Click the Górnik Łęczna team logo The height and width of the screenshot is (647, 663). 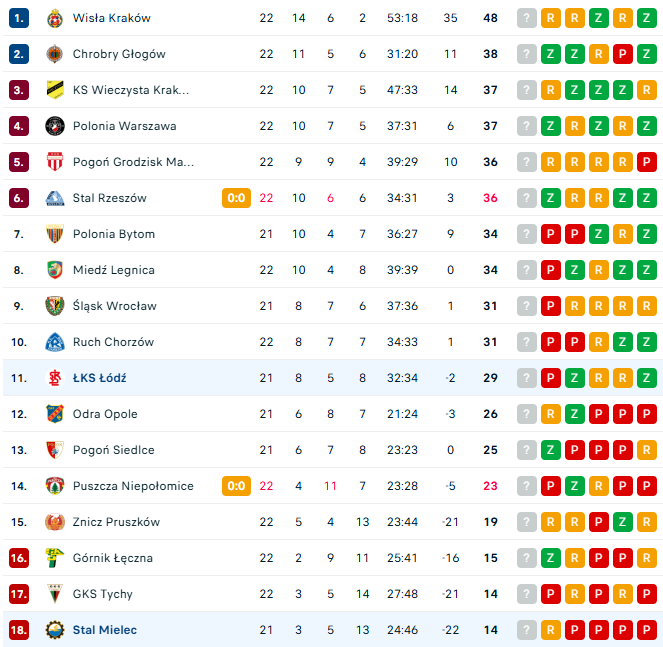click(x=55, y=558)
